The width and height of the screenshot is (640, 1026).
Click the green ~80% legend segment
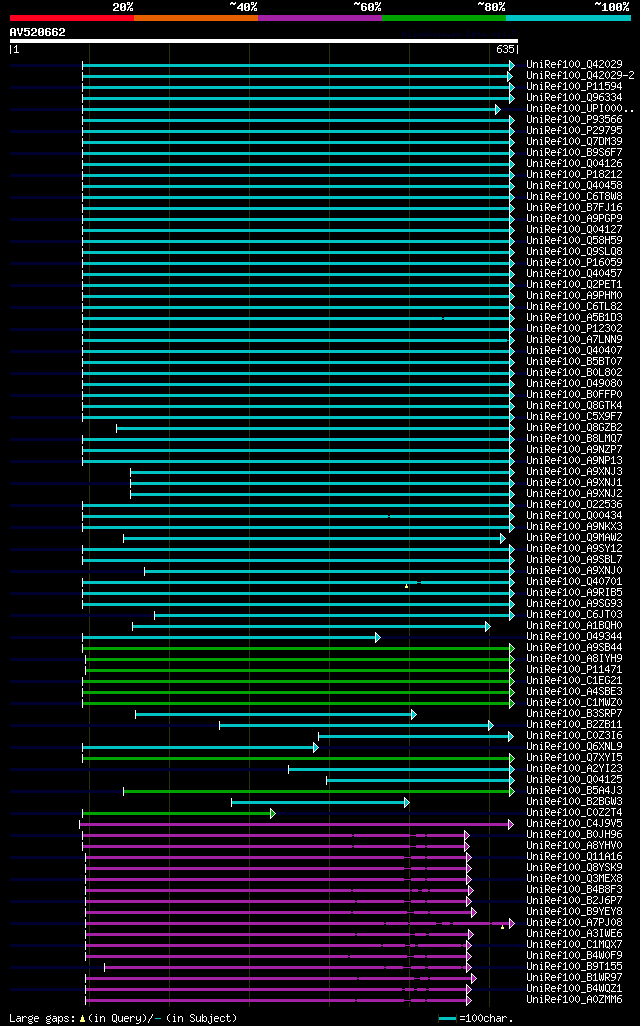[444, 18]
